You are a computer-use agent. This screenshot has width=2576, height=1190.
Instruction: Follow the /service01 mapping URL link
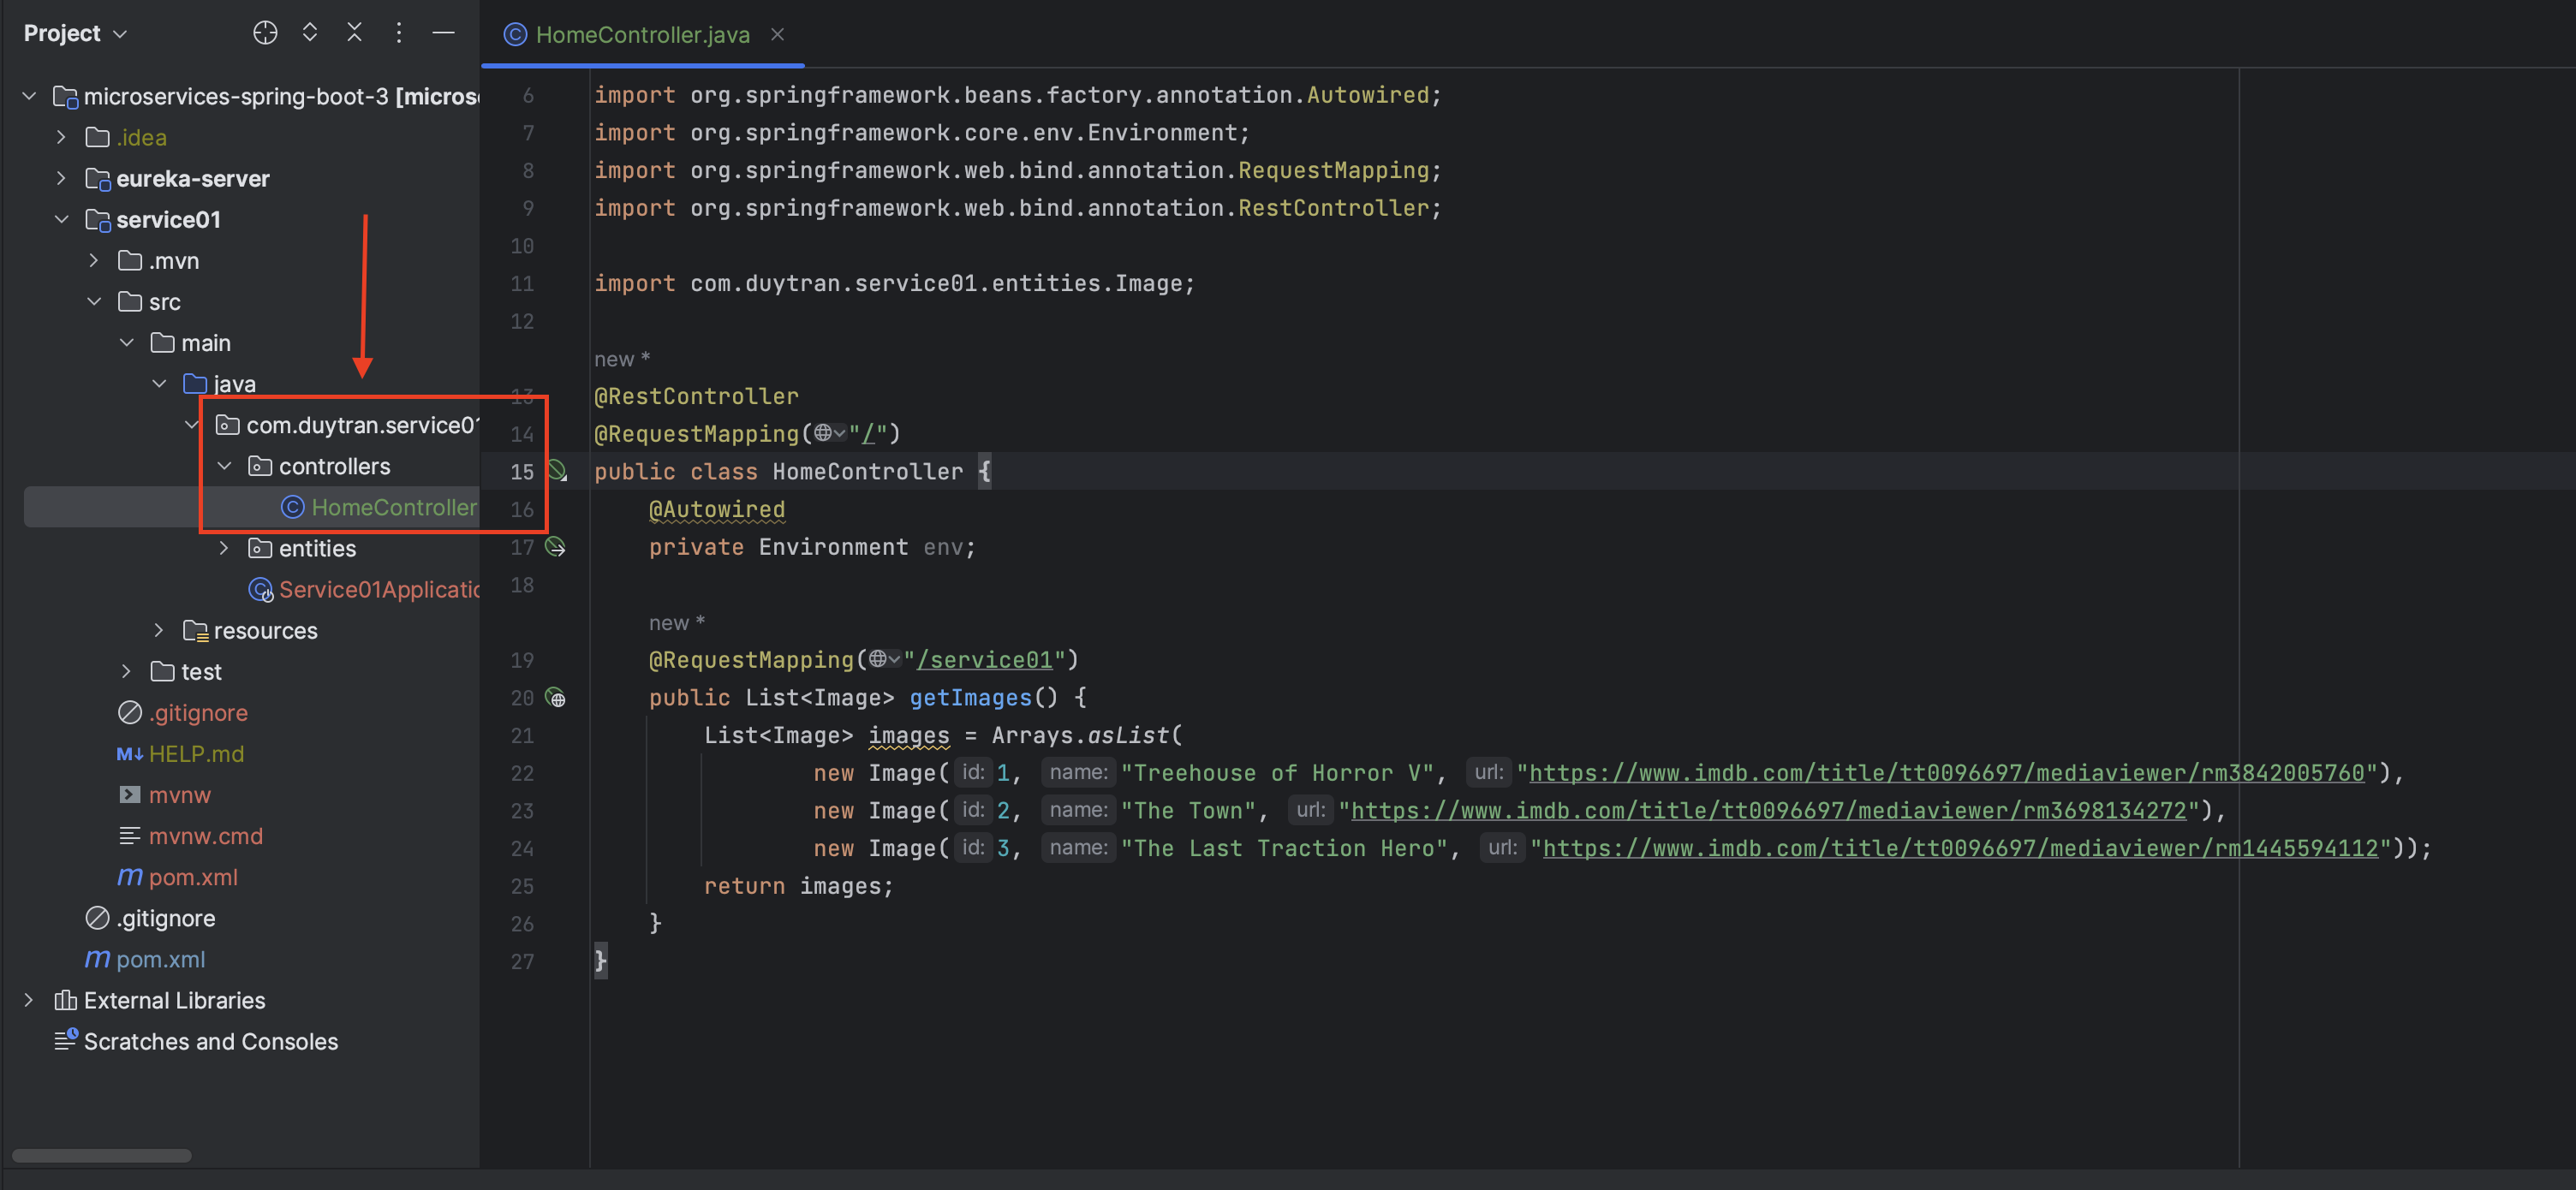[x=984, y=660]
